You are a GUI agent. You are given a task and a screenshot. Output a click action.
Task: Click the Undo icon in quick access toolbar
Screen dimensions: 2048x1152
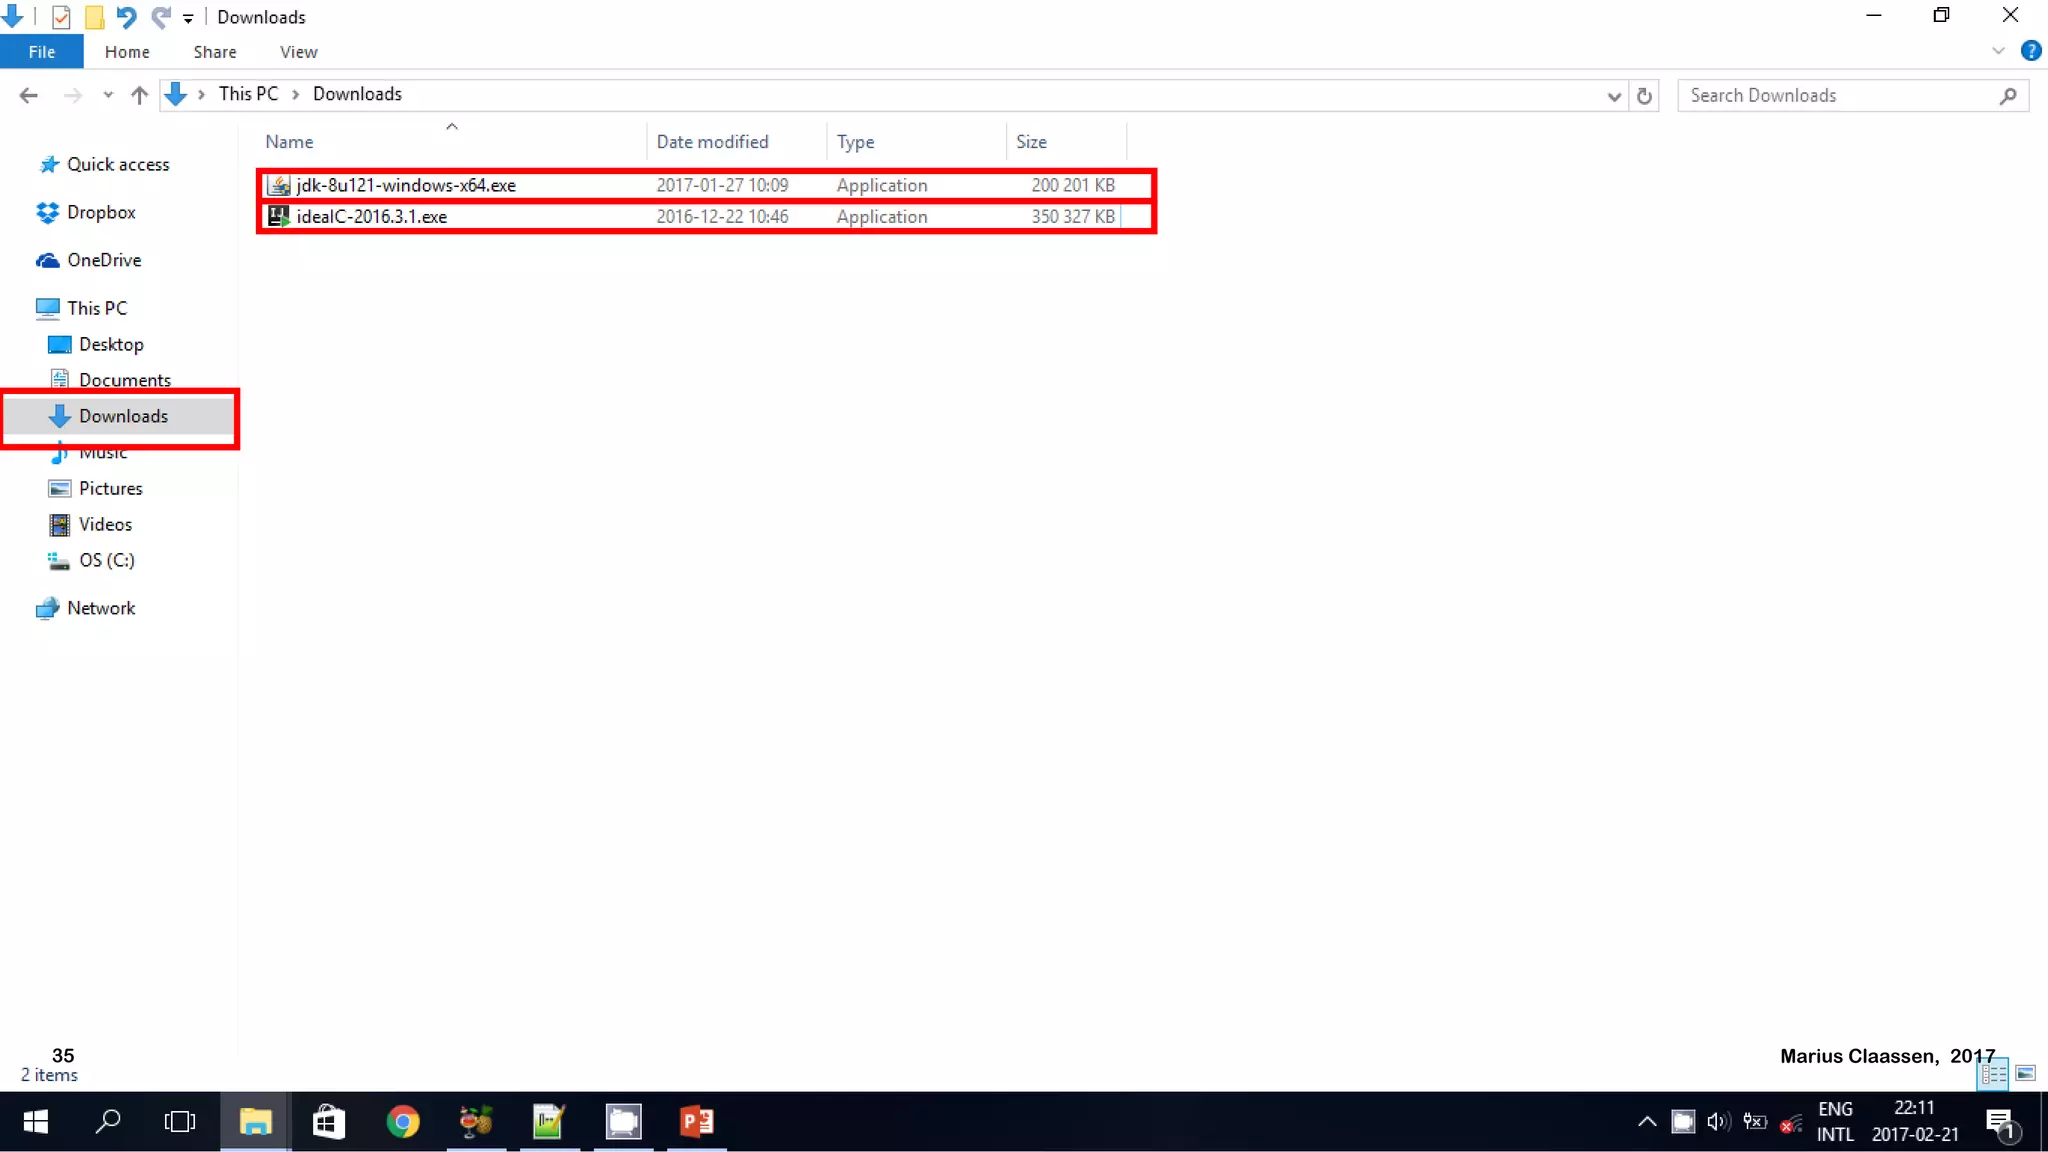tap(126, 17)
